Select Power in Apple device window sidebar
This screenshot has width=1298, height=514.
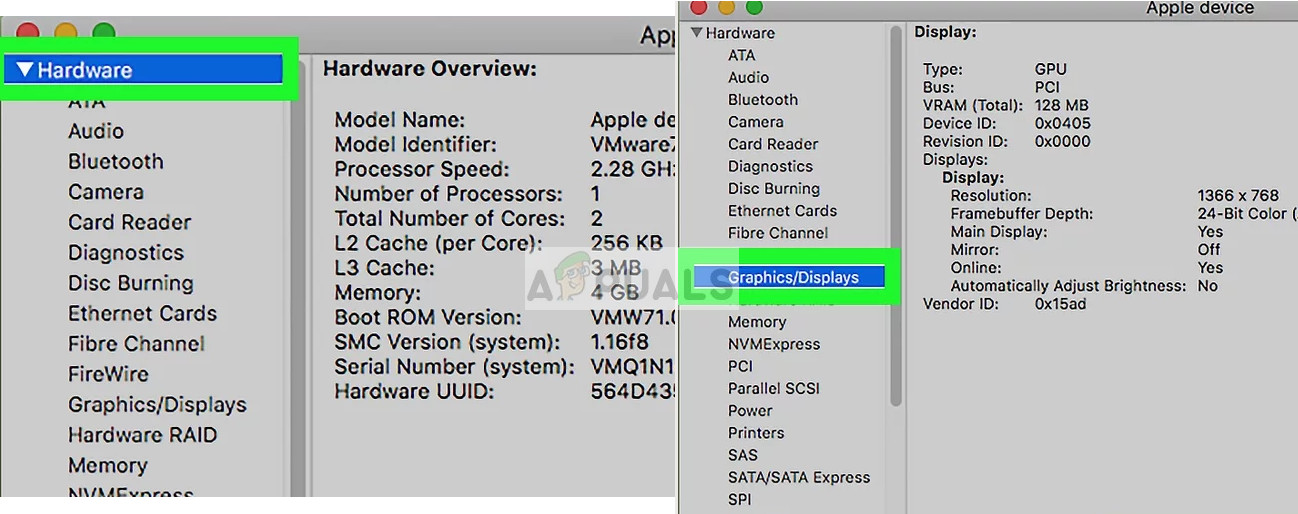click(750, 410)
